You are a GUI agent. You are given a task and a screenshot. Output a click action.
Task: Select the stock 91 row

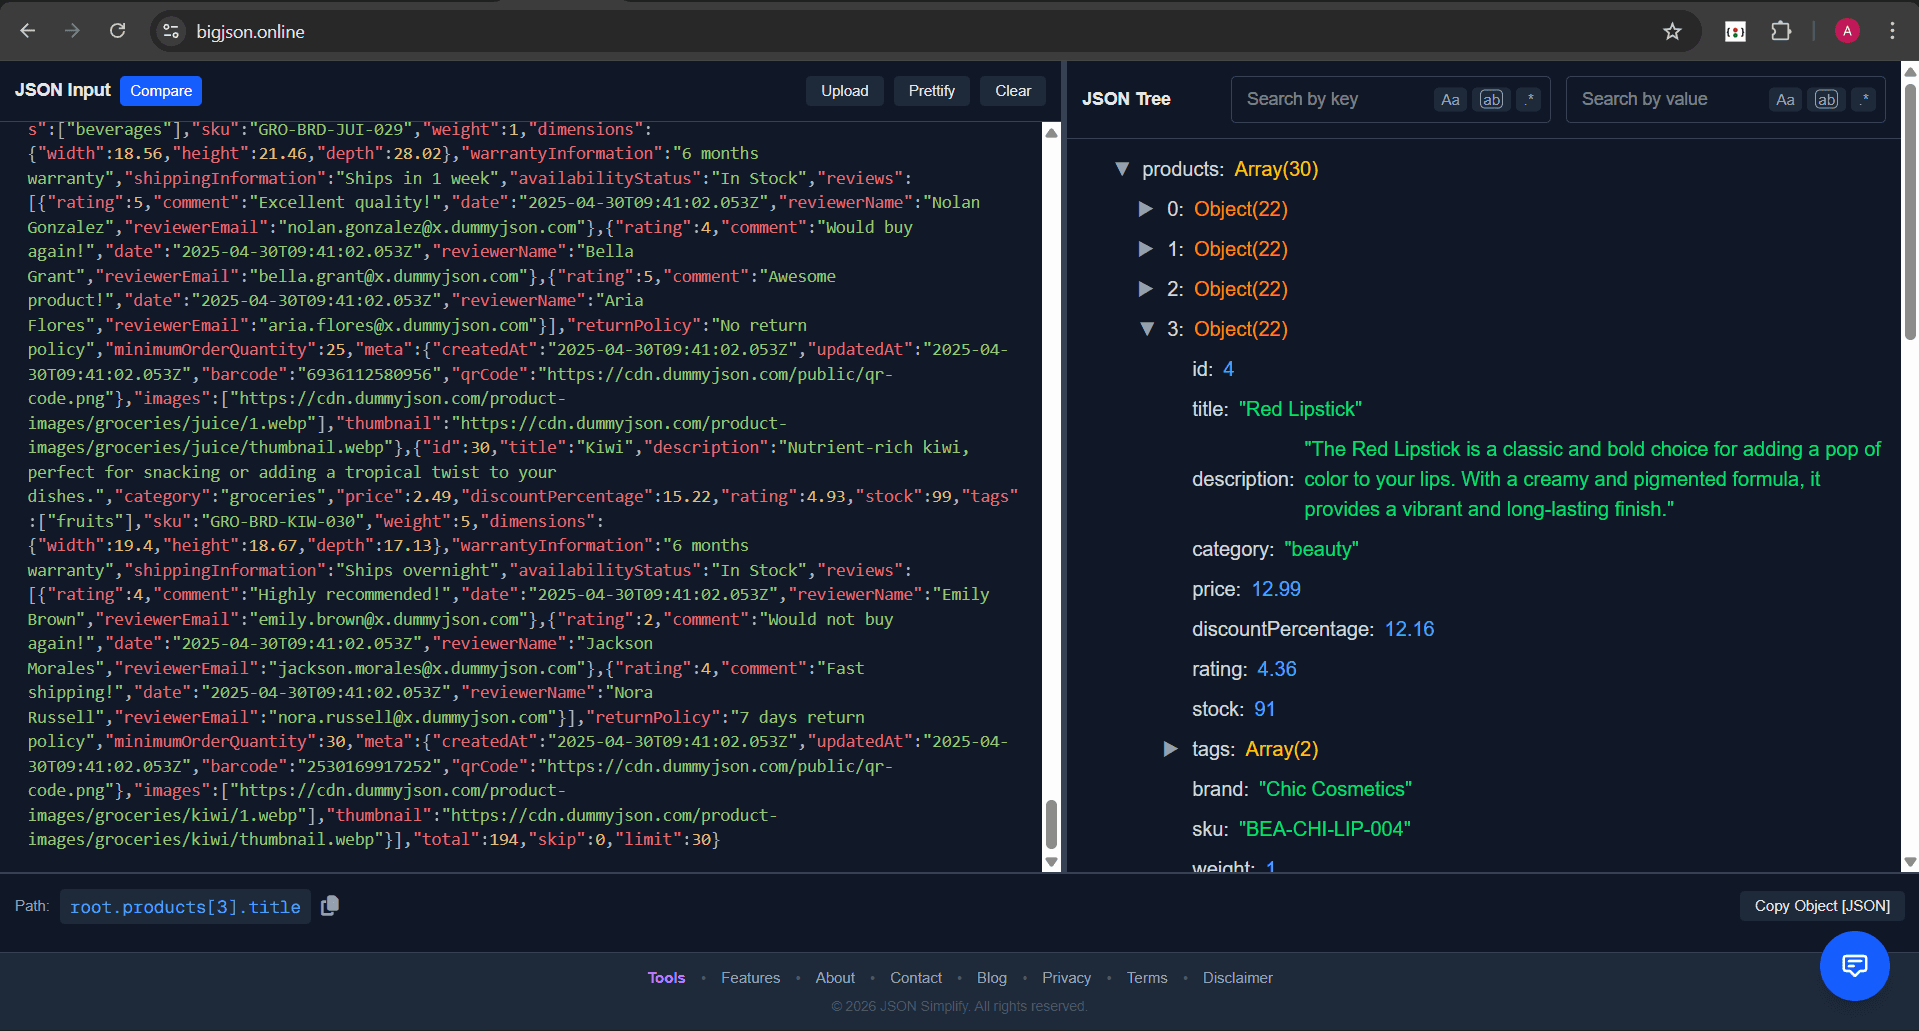click(1233, 709)
